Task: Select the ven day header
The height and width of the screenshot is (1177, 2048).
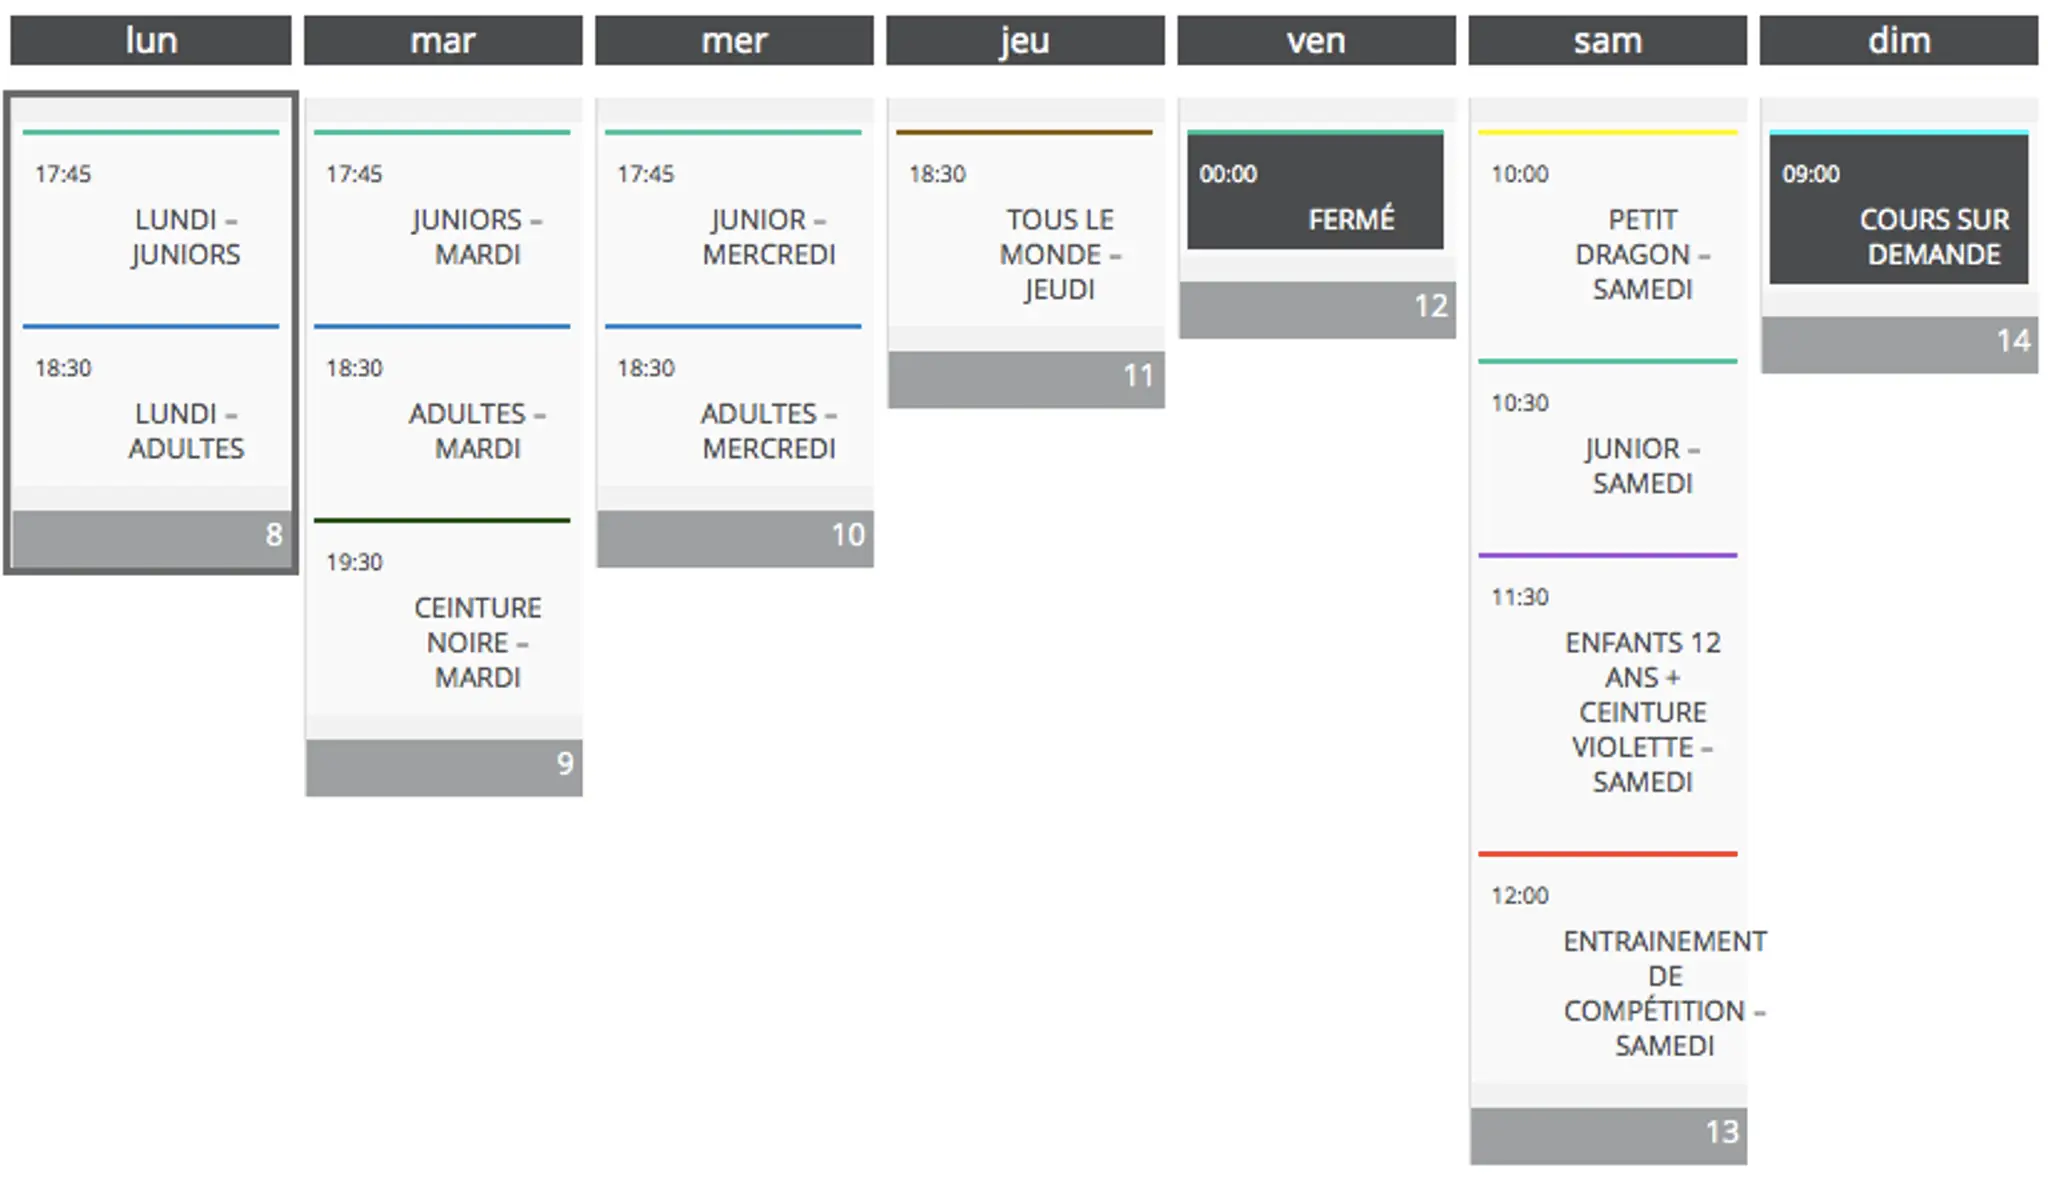Action: click(1316, 41)
